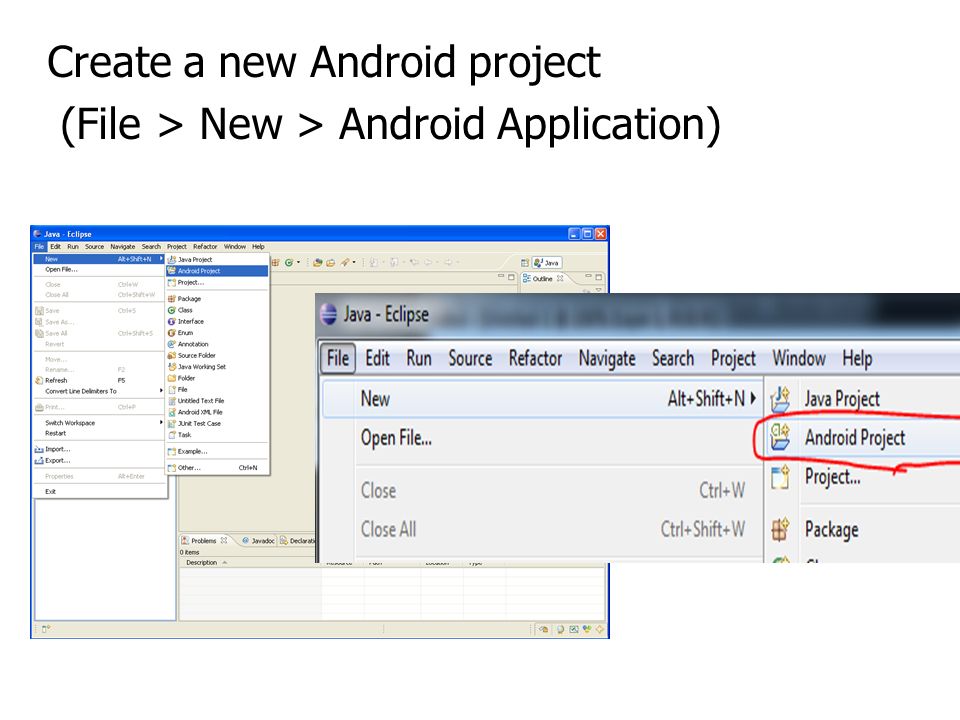Create a new Task from the submenu
This screenshot has width=960, height=720.
pos(217,435)
